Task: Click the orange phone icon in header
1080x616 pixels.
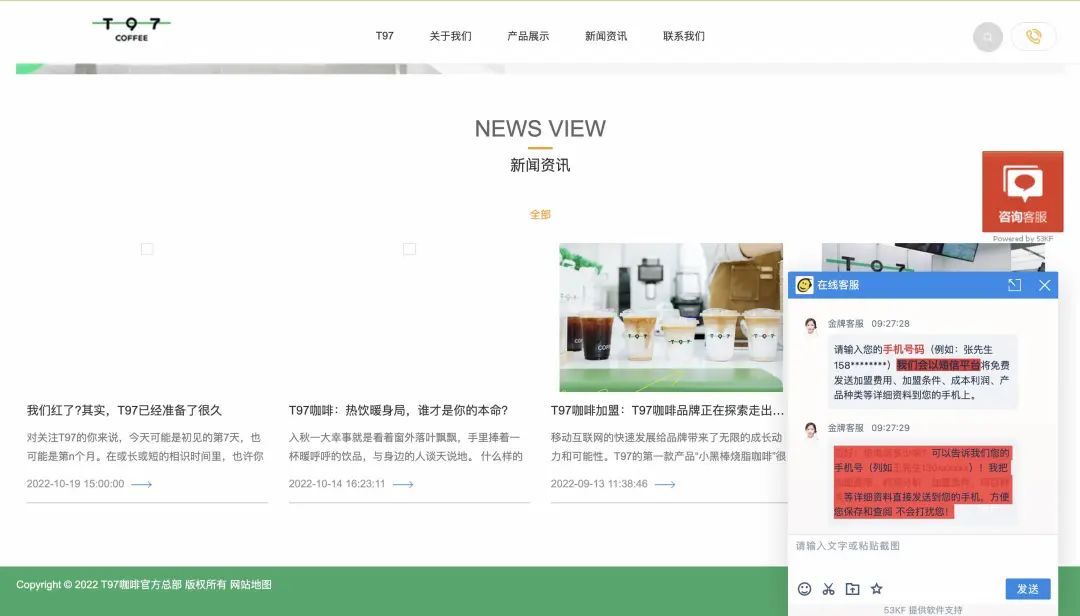Action: pos(1033,37)
